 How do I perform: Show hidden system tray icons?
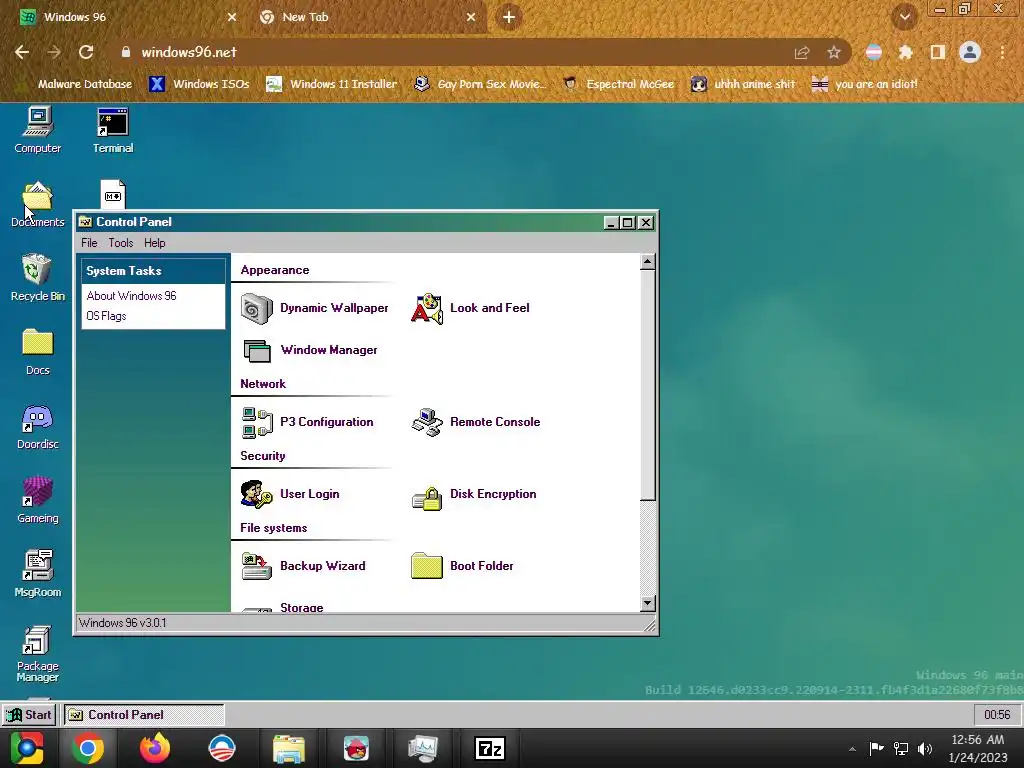coord(852,749)
